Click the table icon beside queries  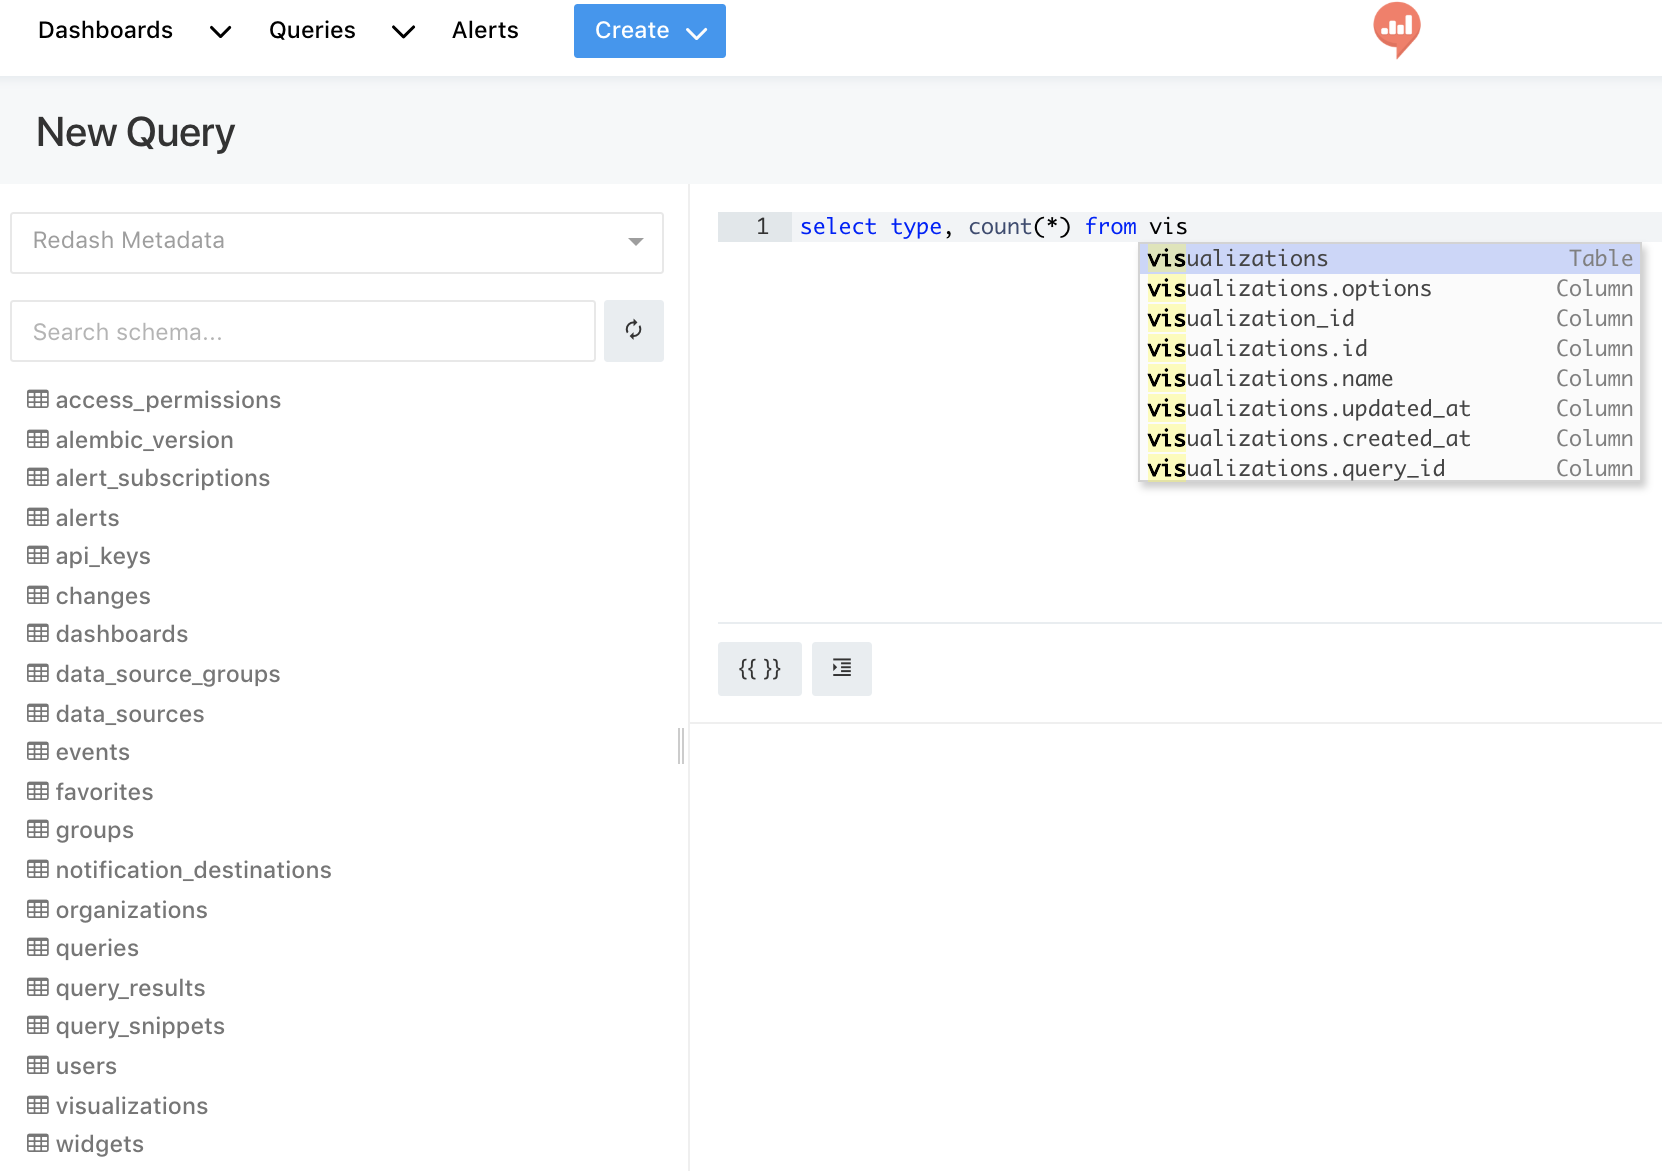pyautogui.click(x=38, y=948)
